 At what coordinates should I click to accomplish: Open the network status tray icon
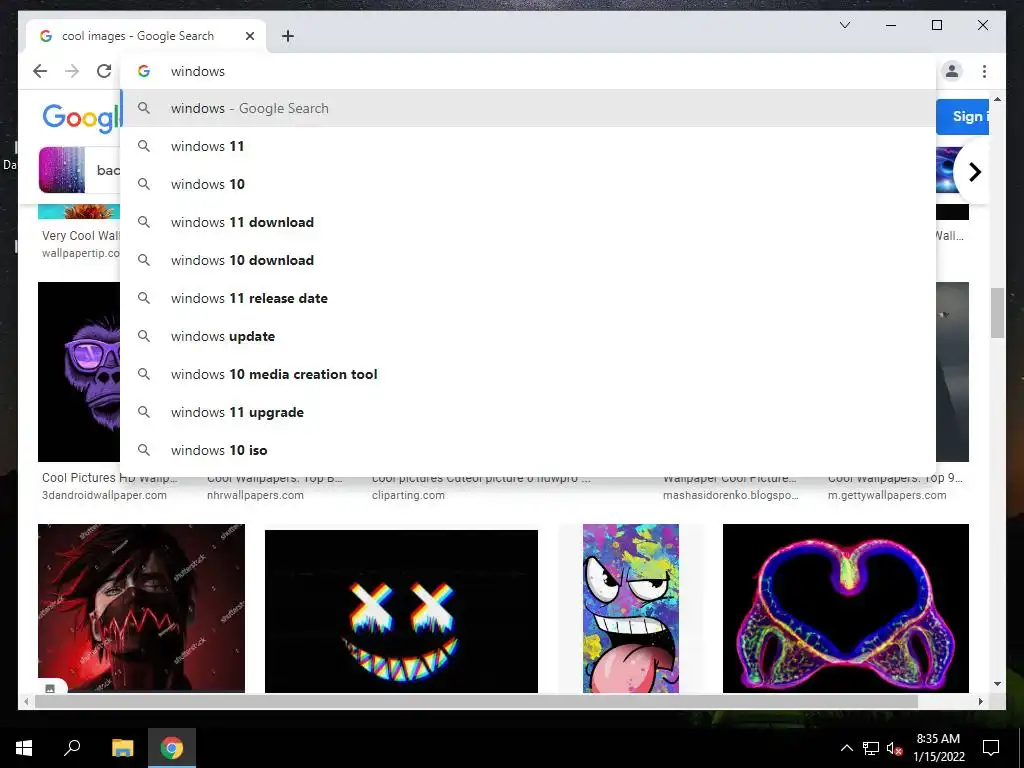pyautogui.click(x=871, y=748)
